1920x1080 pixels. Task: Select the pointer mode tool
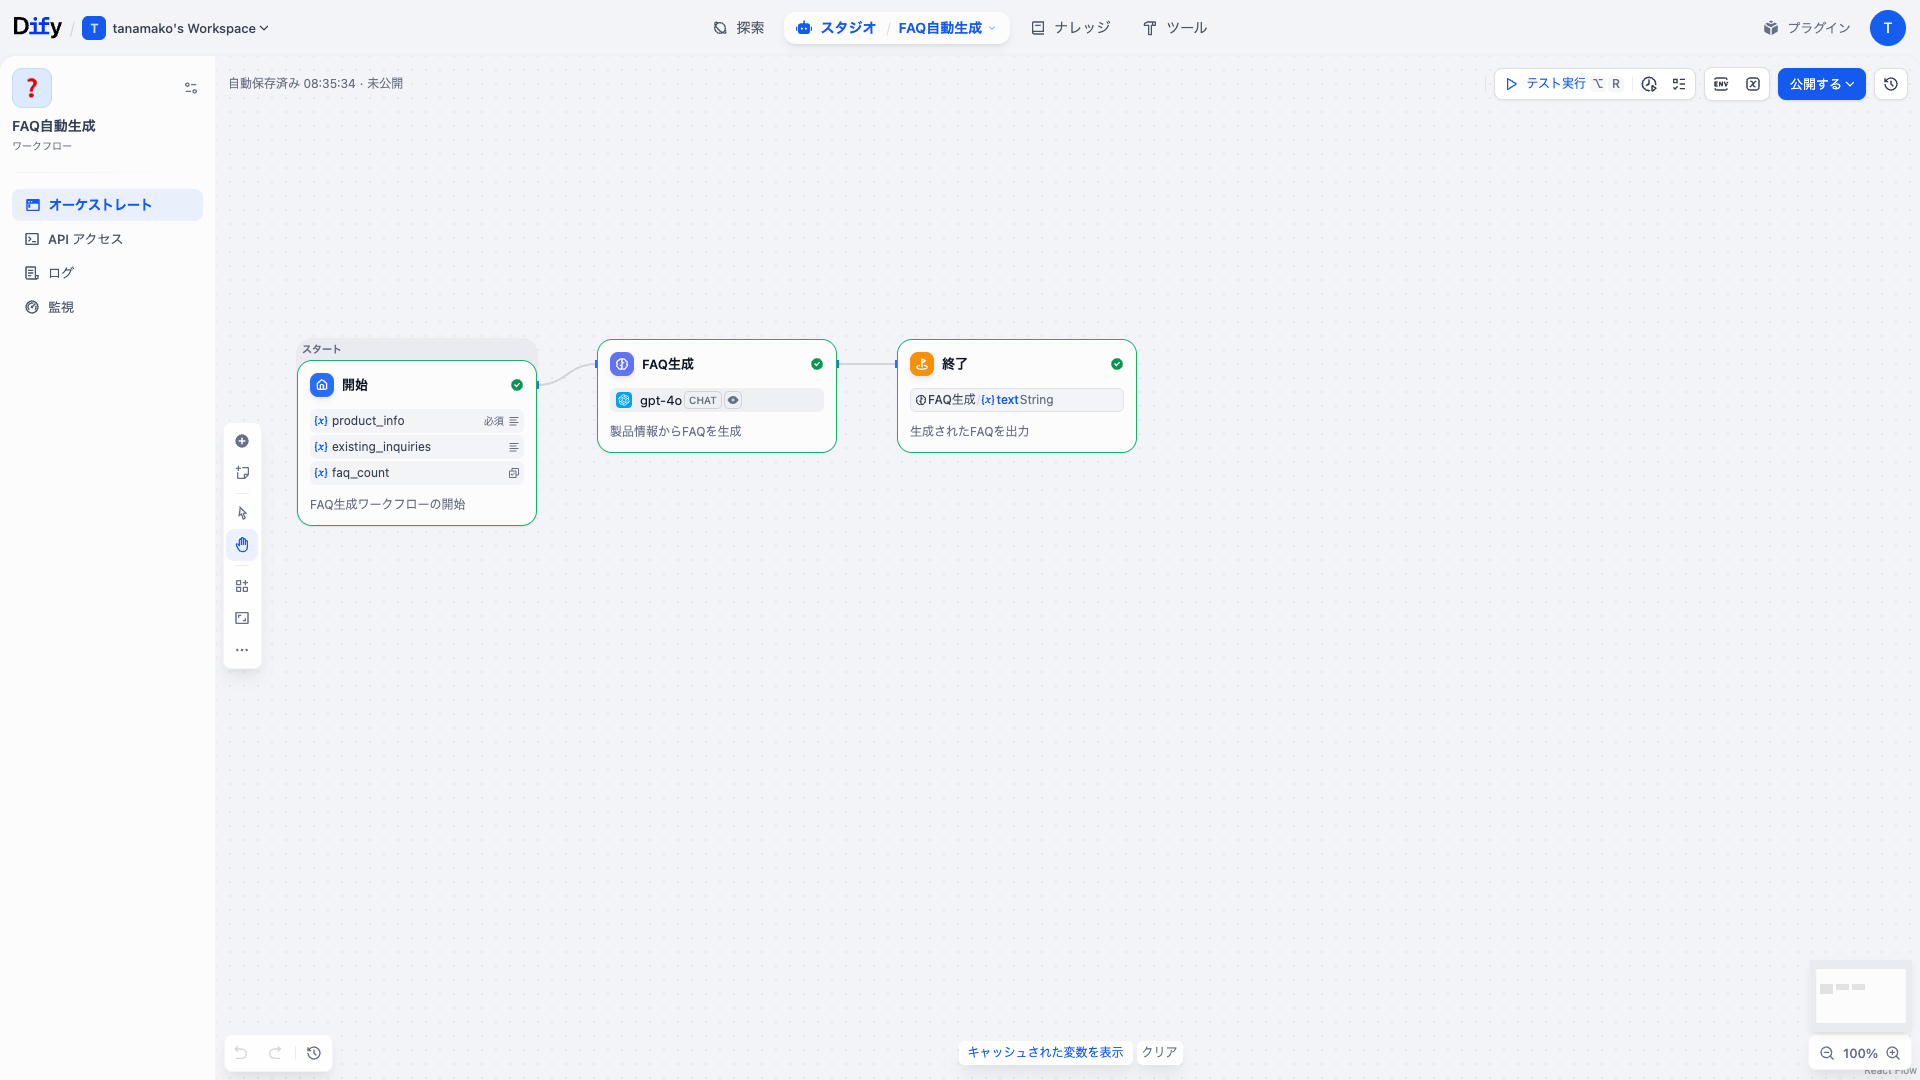pyautogui.click(x=242, y=513)
